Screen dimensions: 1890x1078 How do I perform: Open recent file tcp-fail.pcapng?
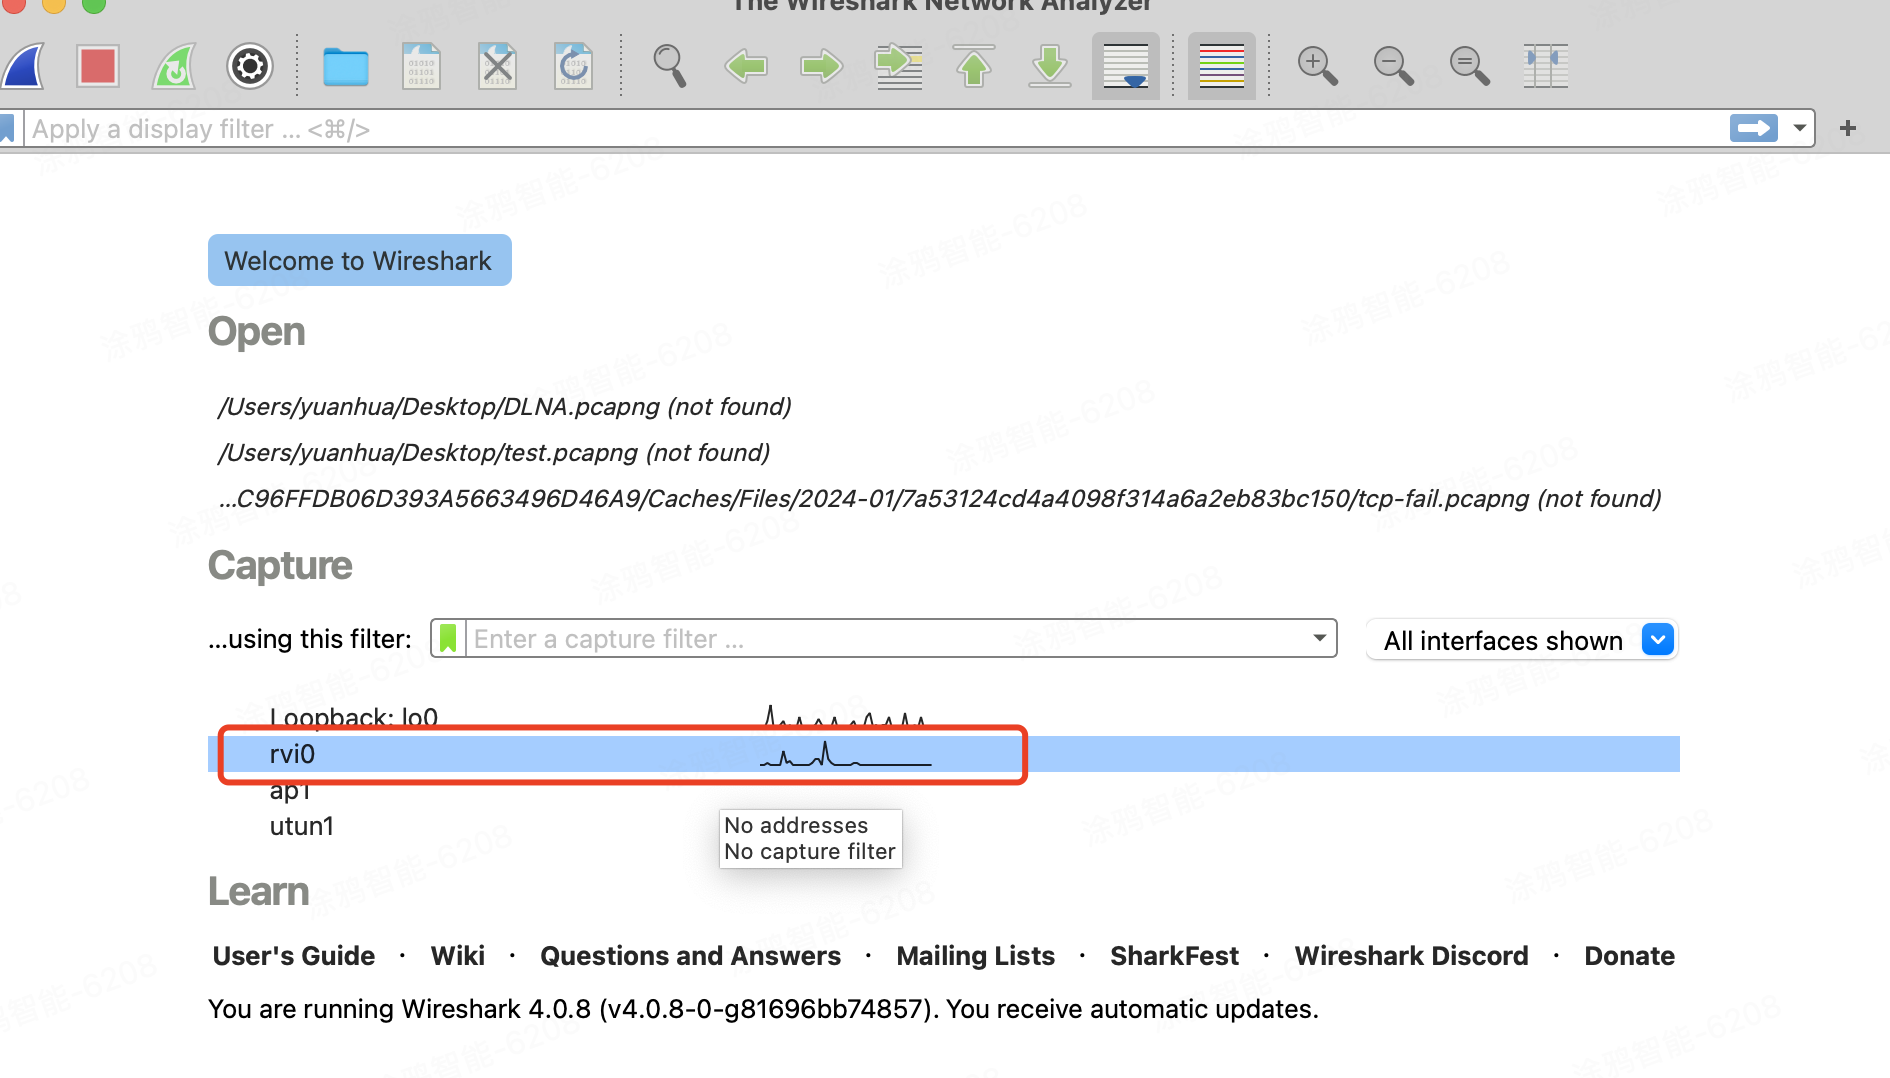point(940,499)
